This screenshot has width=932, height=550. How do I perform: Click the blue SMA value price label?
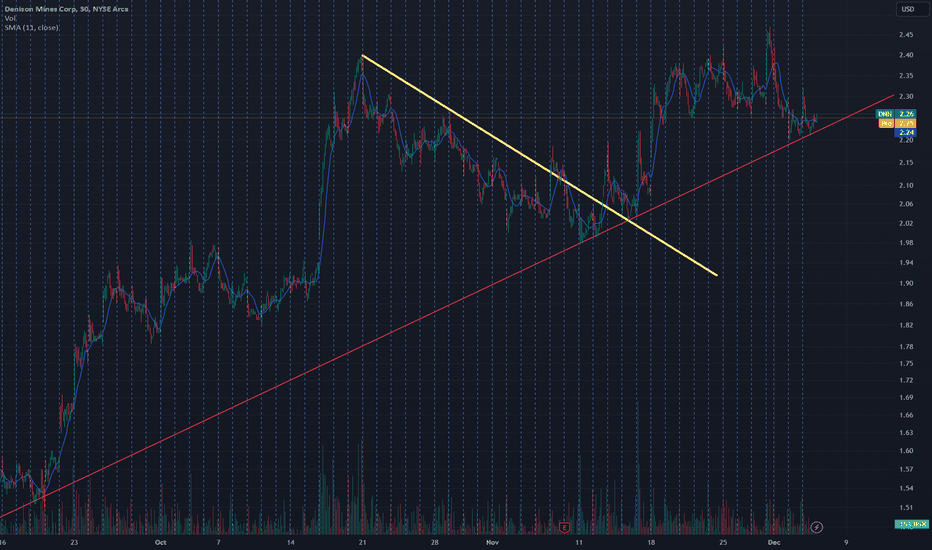point(906,132)
